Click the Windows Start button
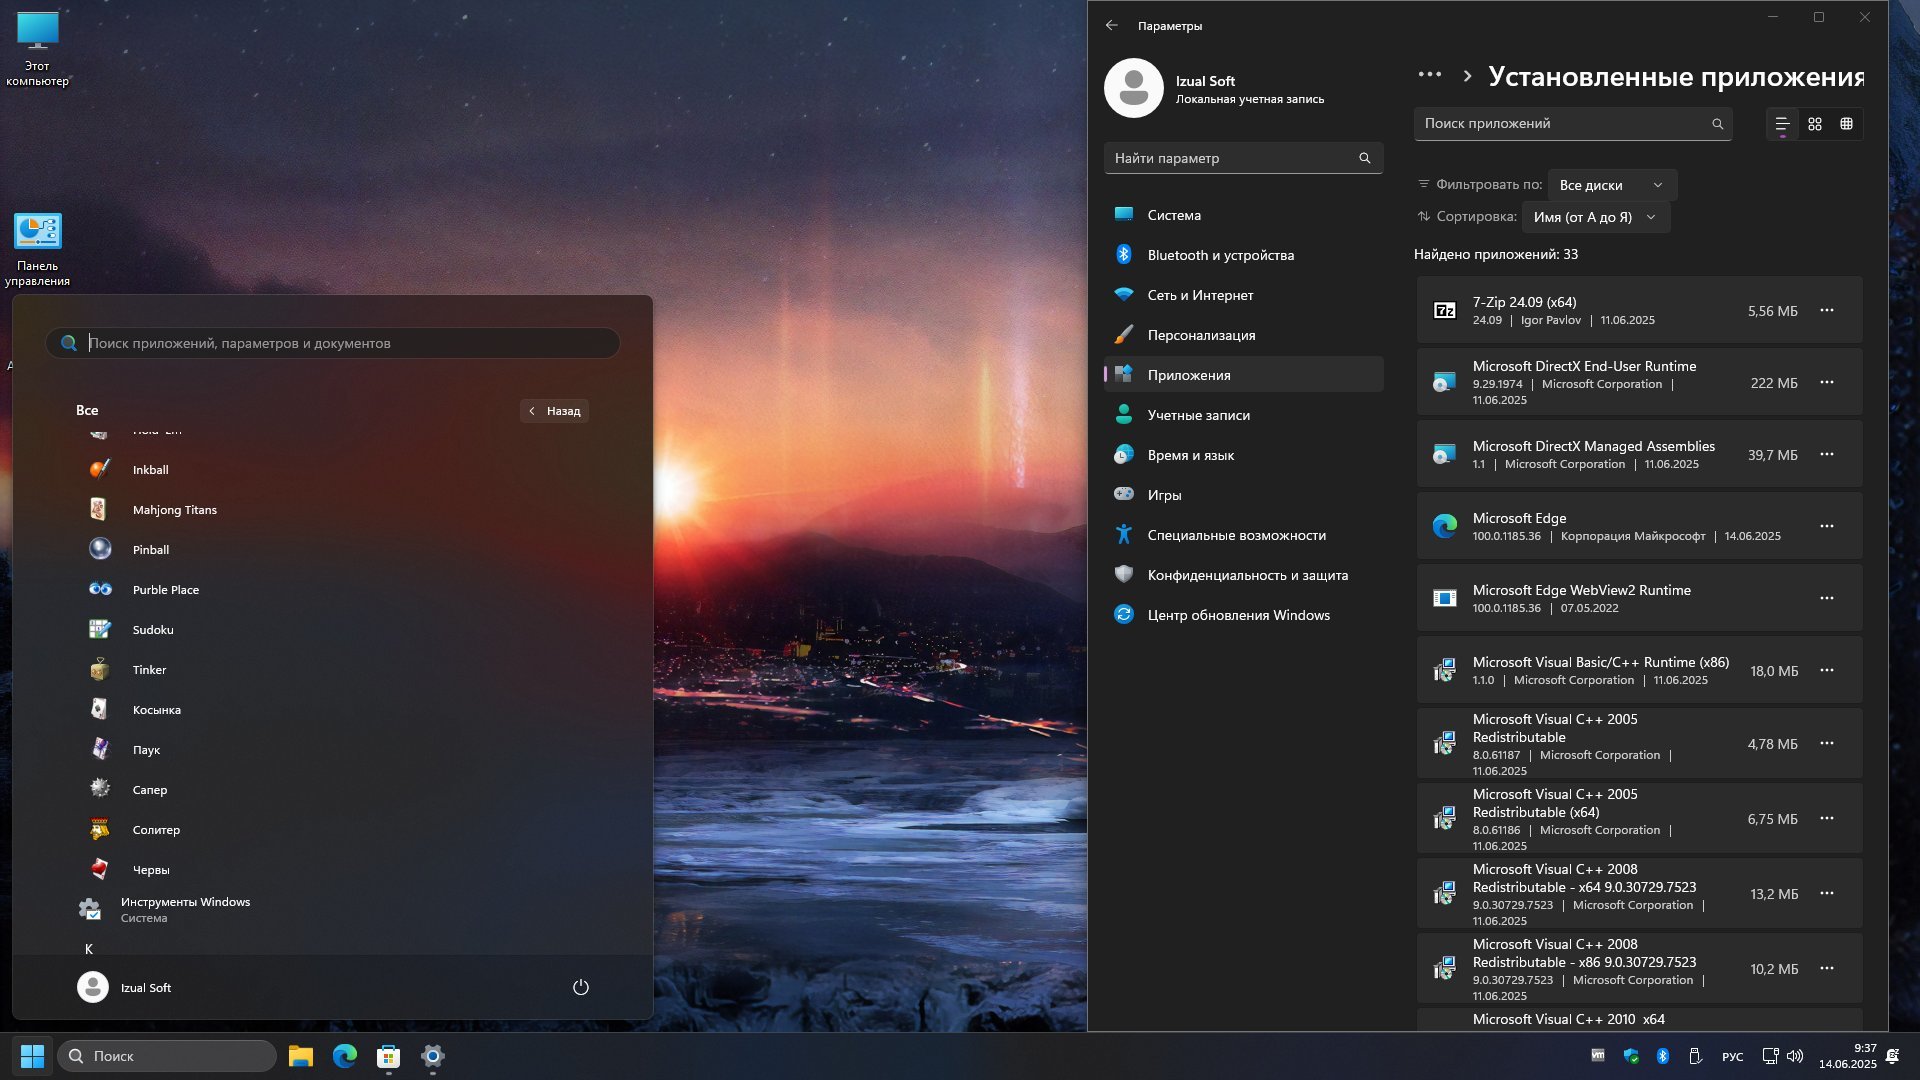The width and height of the screenshot is (1920, 1080). (x=32, y=1056)
